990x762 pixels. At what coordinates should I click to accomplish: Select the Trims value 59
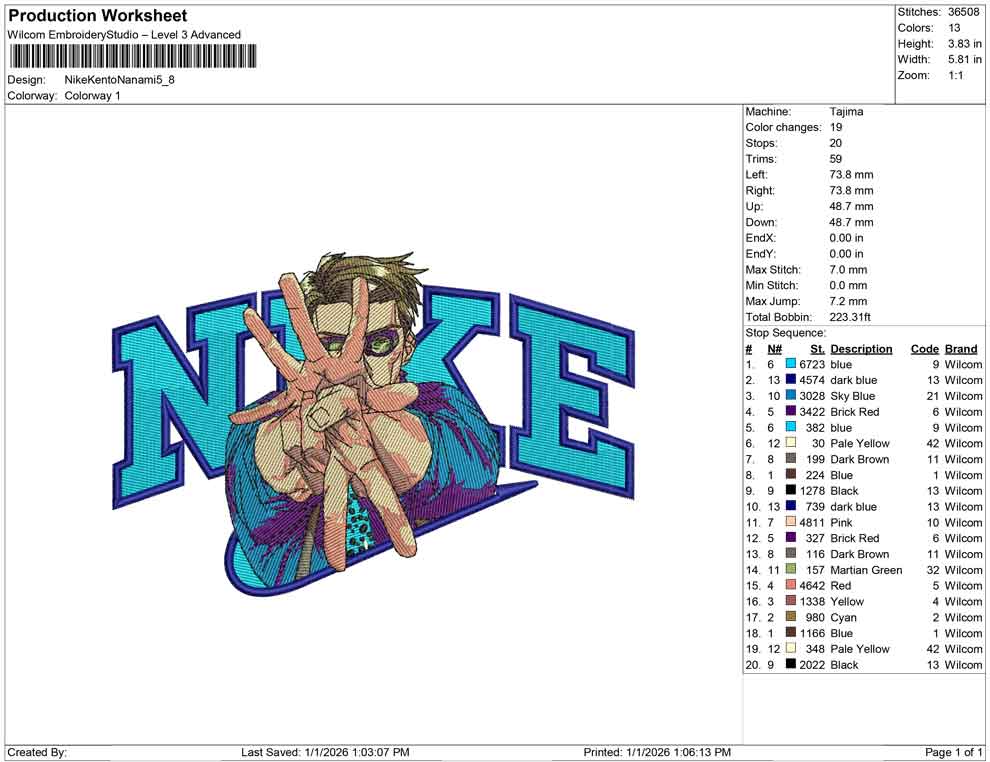click(835, 159)
